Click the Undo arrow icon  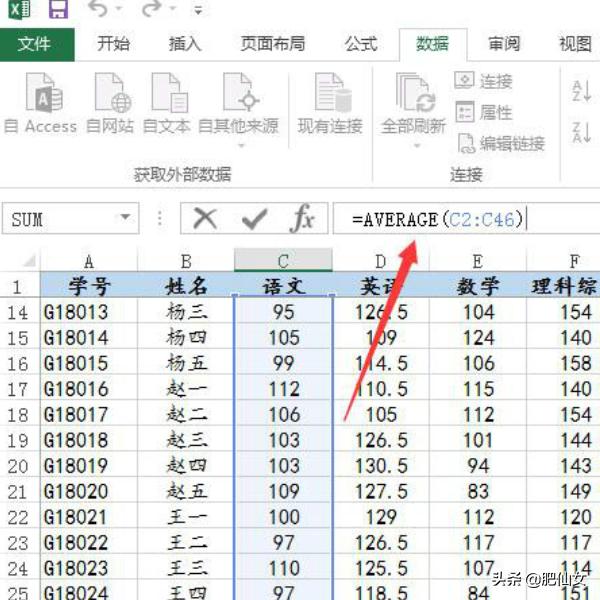point(98,8)
